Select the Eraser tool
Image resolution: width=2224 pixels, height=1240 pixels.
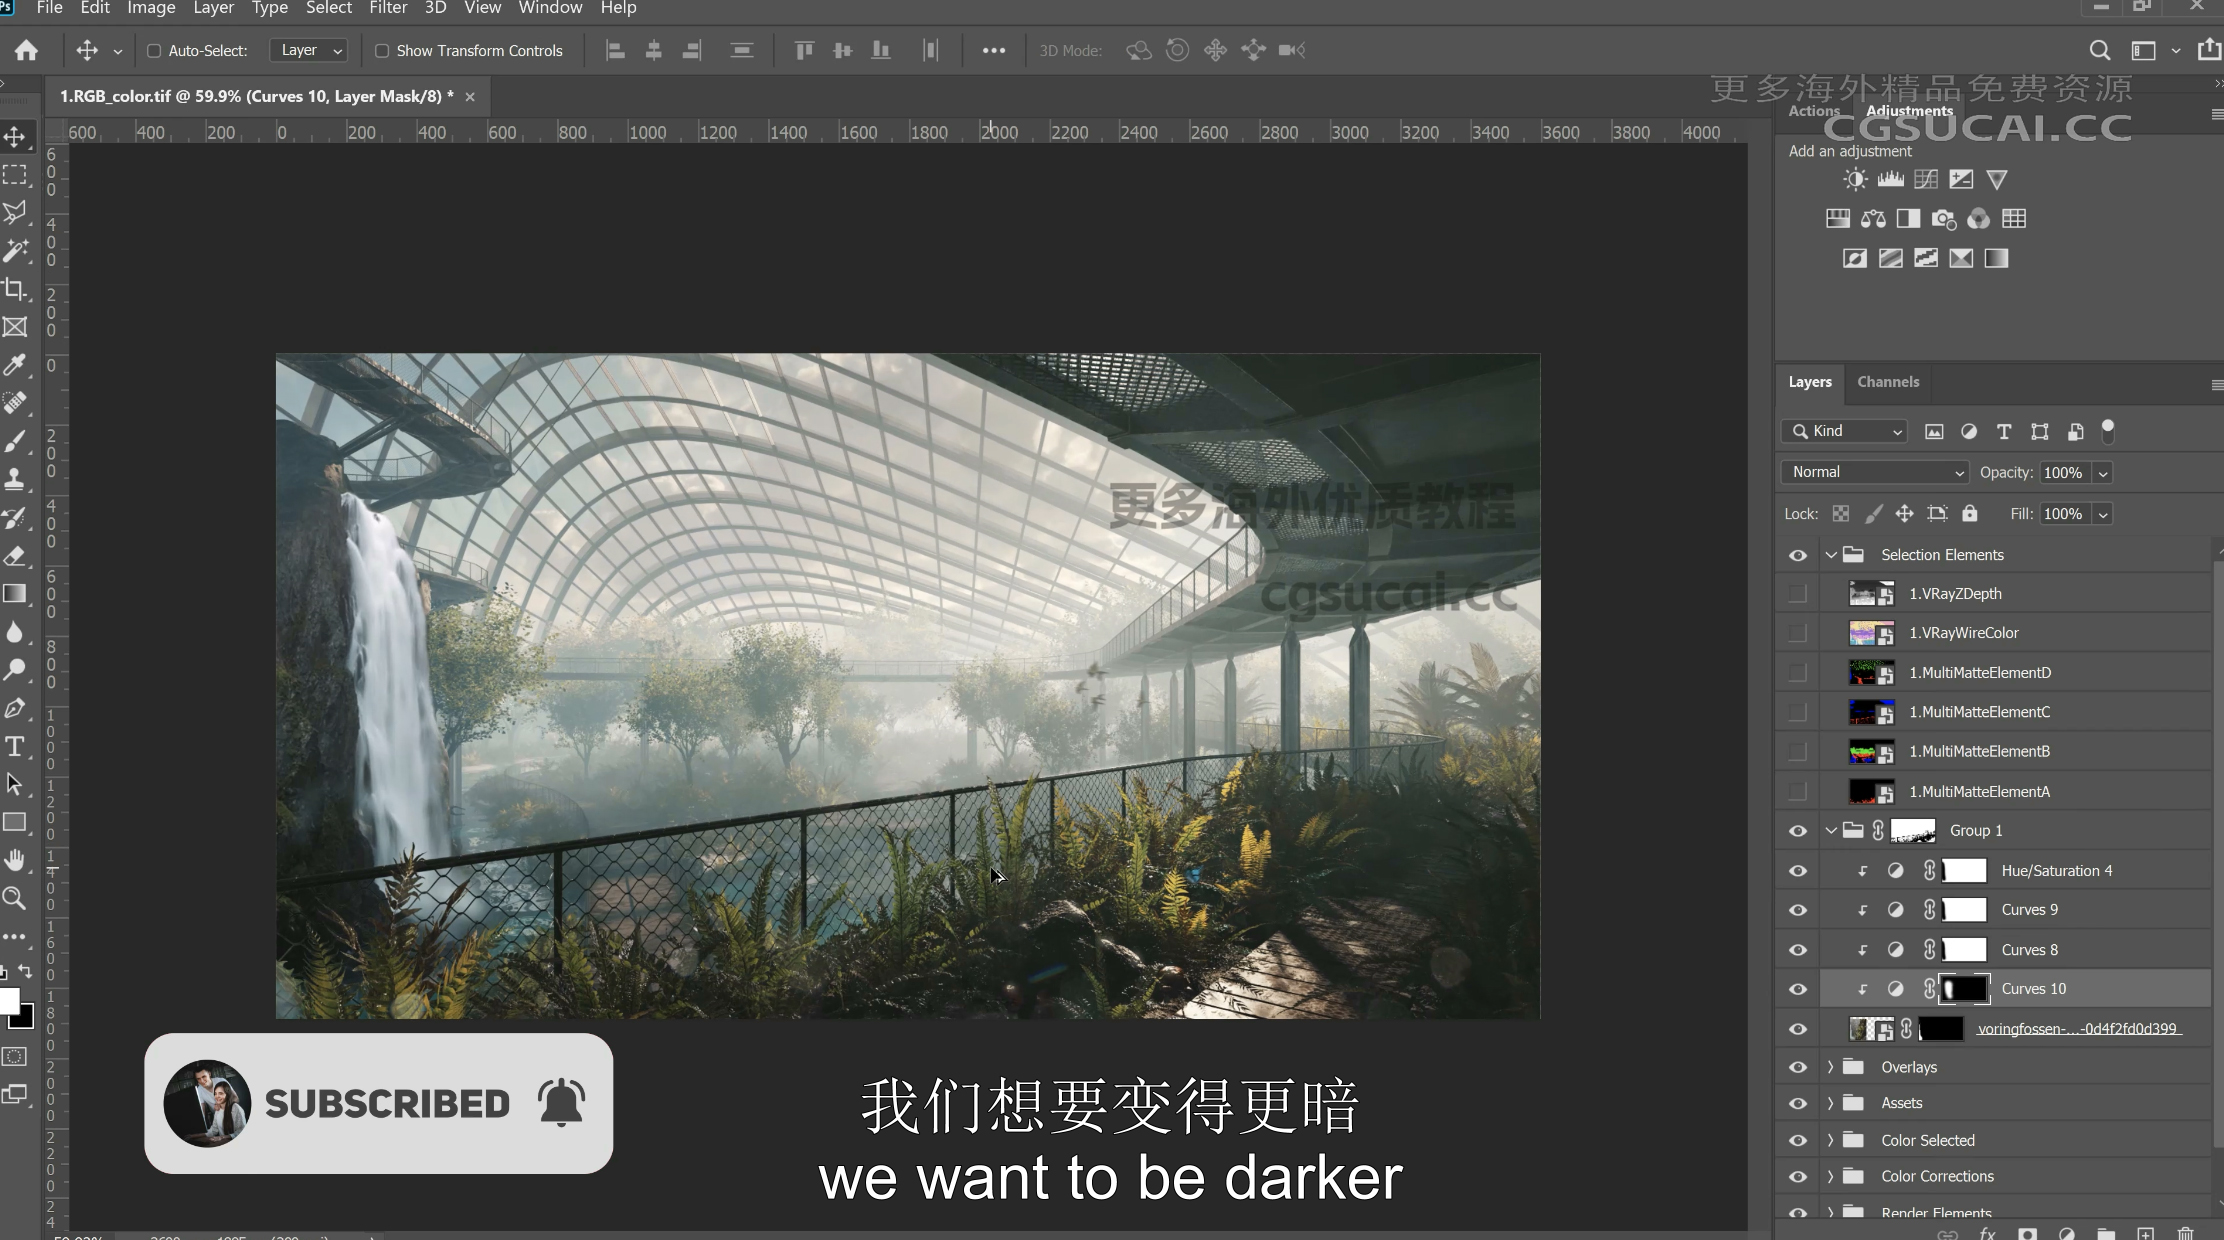(15, 556)
